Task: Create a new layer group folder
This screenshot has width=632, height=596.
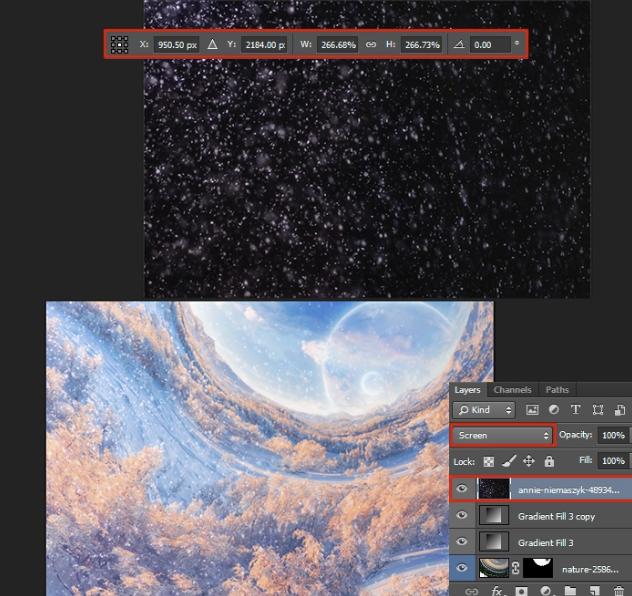Action: [x=570, y=591]
